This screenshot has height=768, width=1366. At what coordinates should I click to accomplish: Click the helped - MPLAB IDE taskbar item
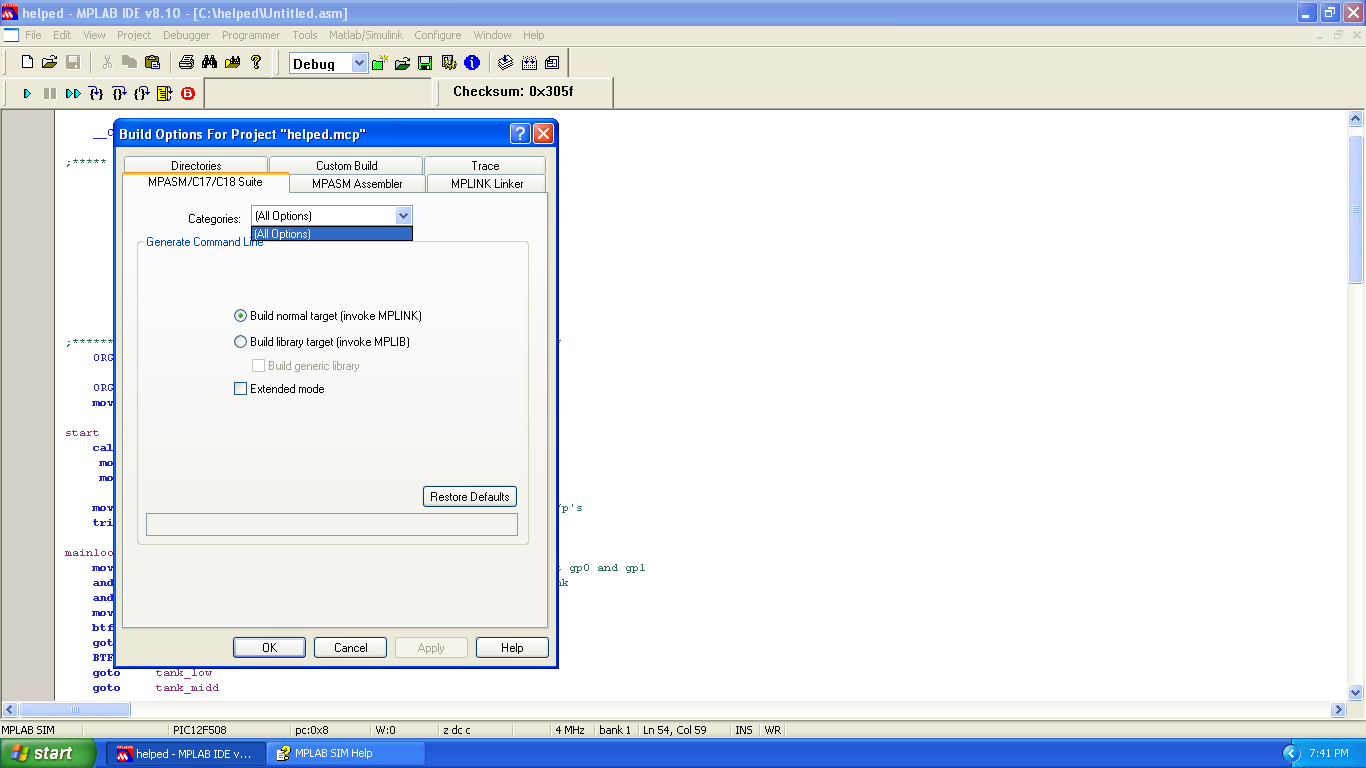(x=187, y=753)
